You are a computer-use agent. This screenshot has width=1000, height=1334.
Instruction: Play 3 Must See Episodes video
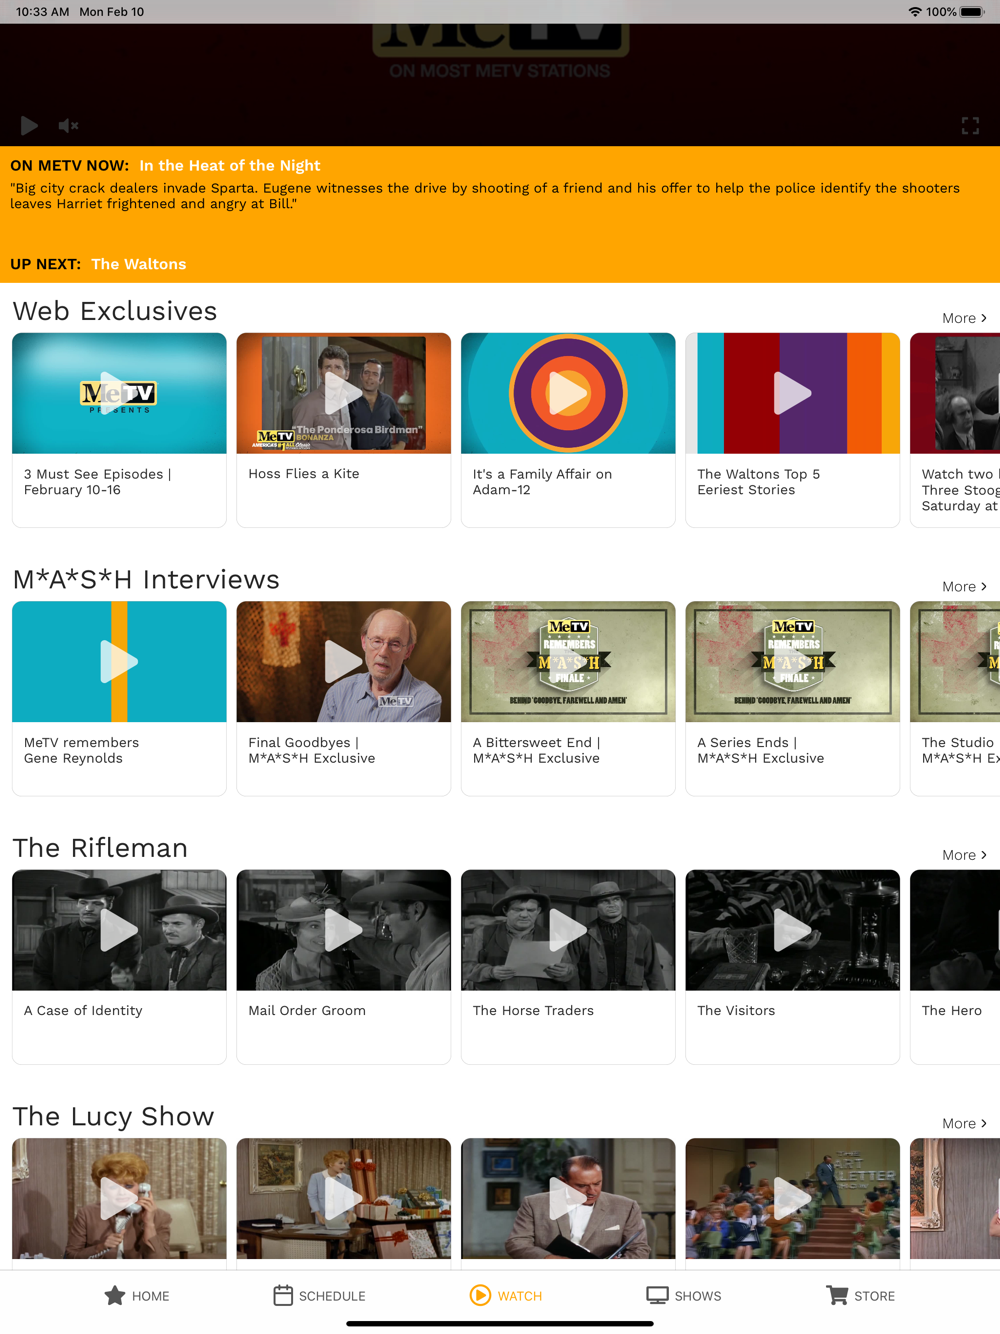tap(119, 393)
